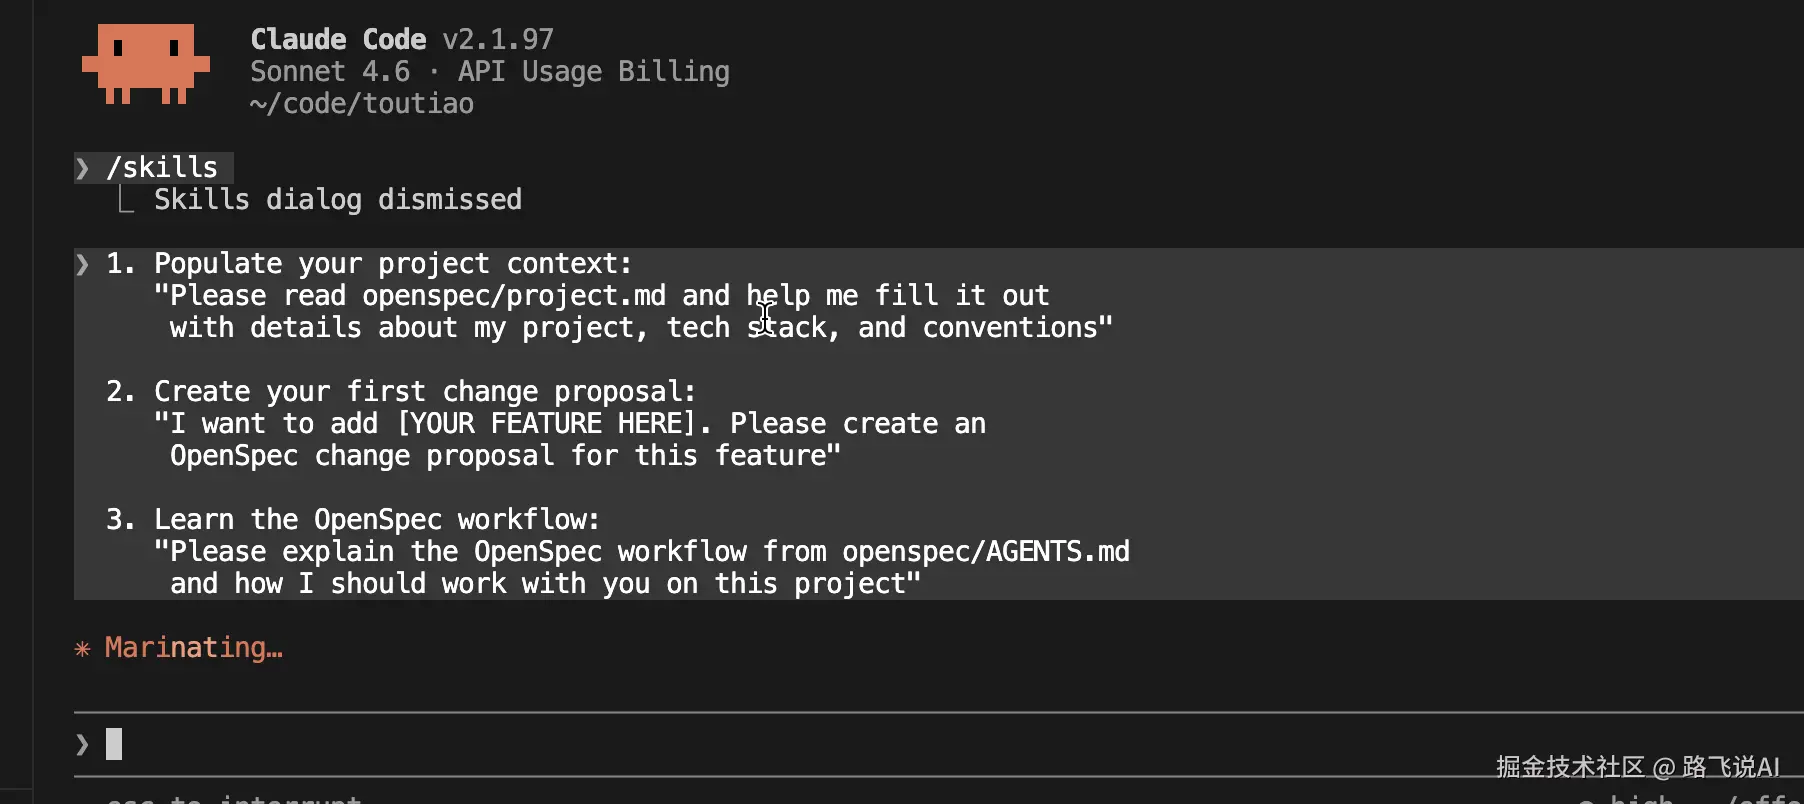The height and width of the screenshot is (804, 1804).
Task: Click the /skills command text
Action: pyautogui.click(x=162, y=168)
